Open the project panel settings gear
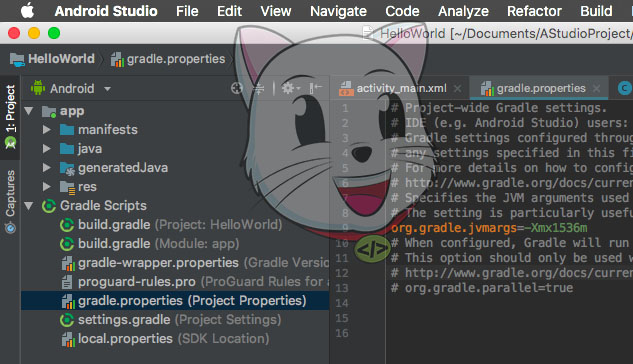The height and width of the screenshot is (364, 633). coord(291,88)
